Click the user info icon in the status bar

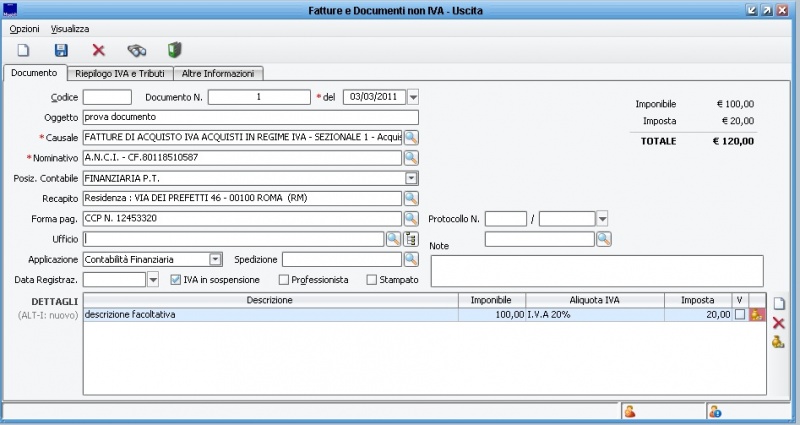(715, 411)
